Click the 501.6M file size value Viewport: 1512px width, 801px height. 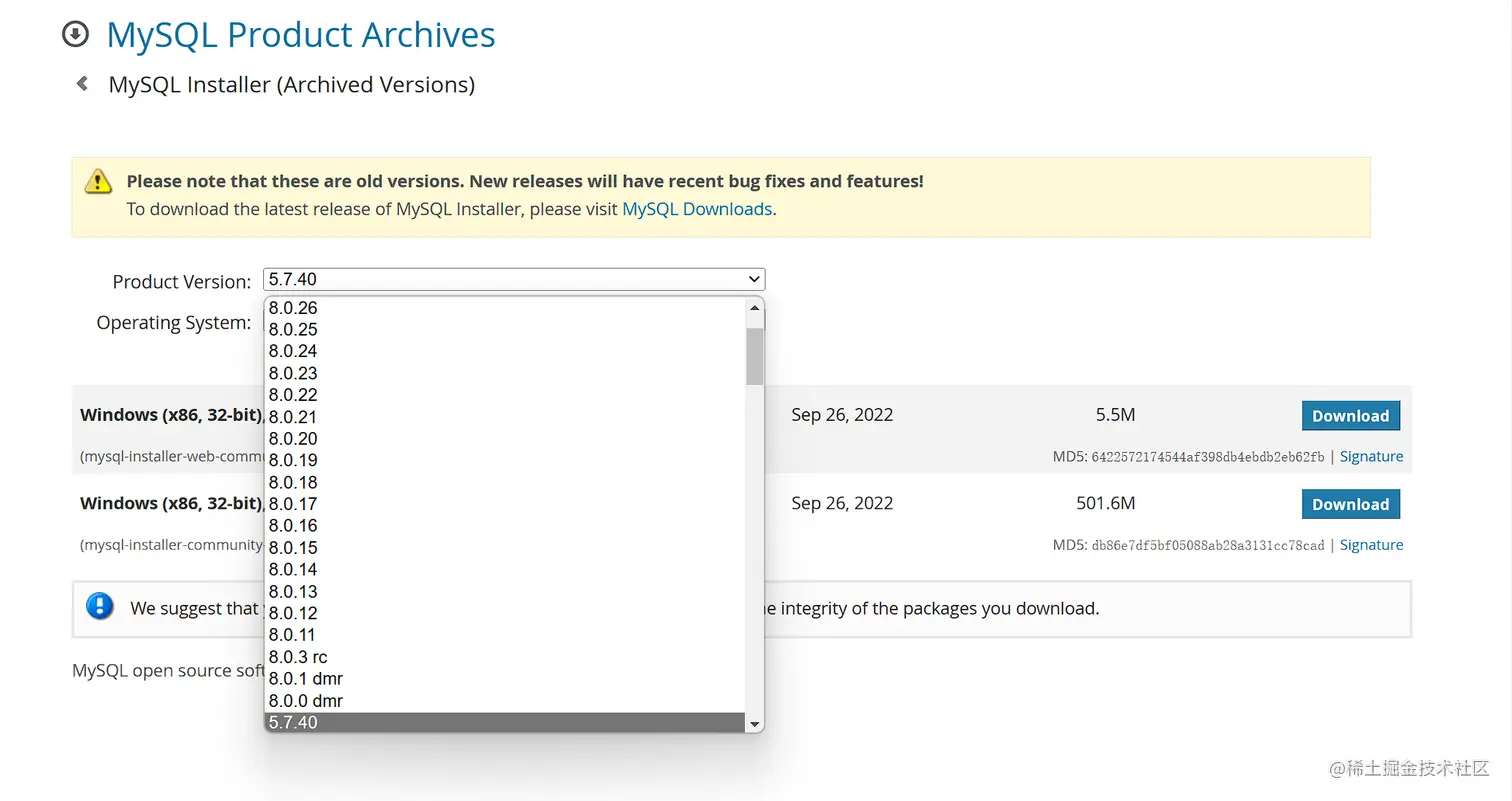point(1106,503)
